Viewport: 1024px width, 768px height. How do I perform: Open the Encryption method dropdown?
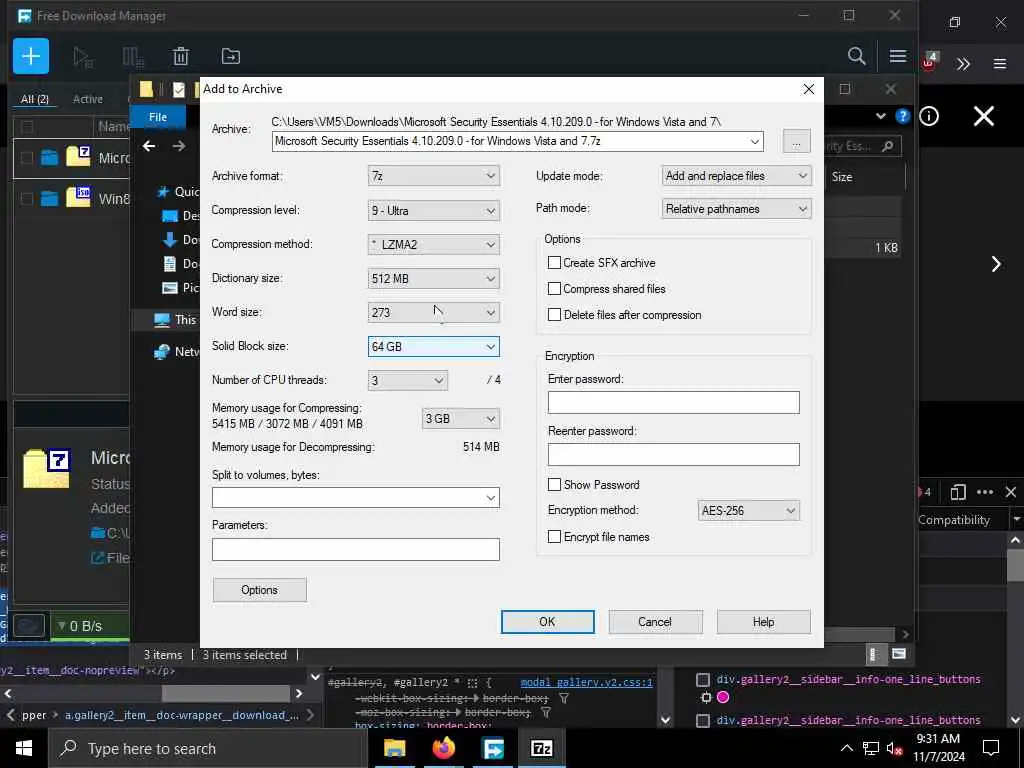pyautogui.click(x=748, y=511)
